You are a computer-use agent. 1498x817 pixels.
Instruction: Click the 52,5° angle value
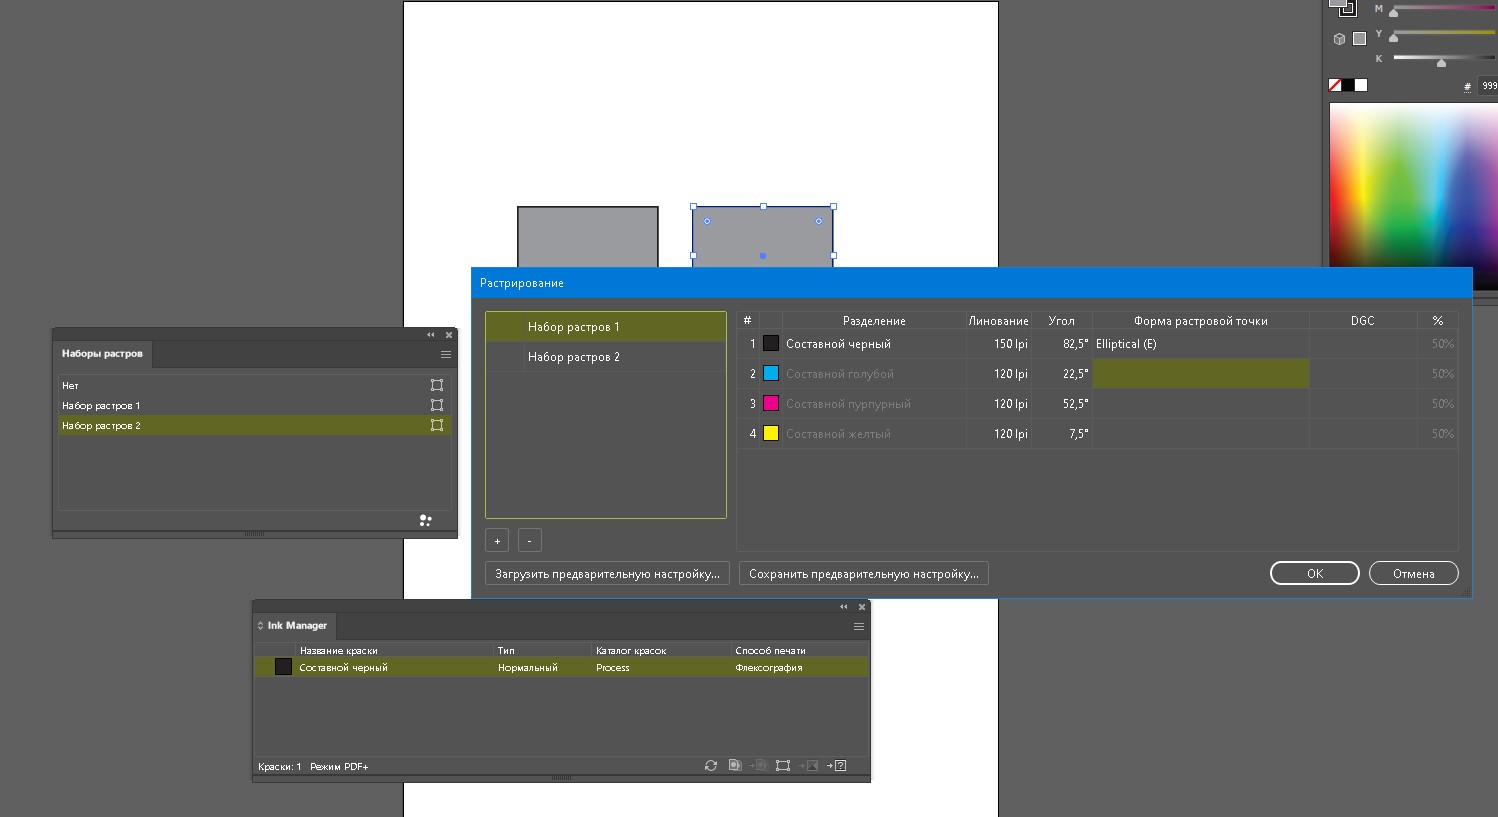click(x=1076, y=404)
